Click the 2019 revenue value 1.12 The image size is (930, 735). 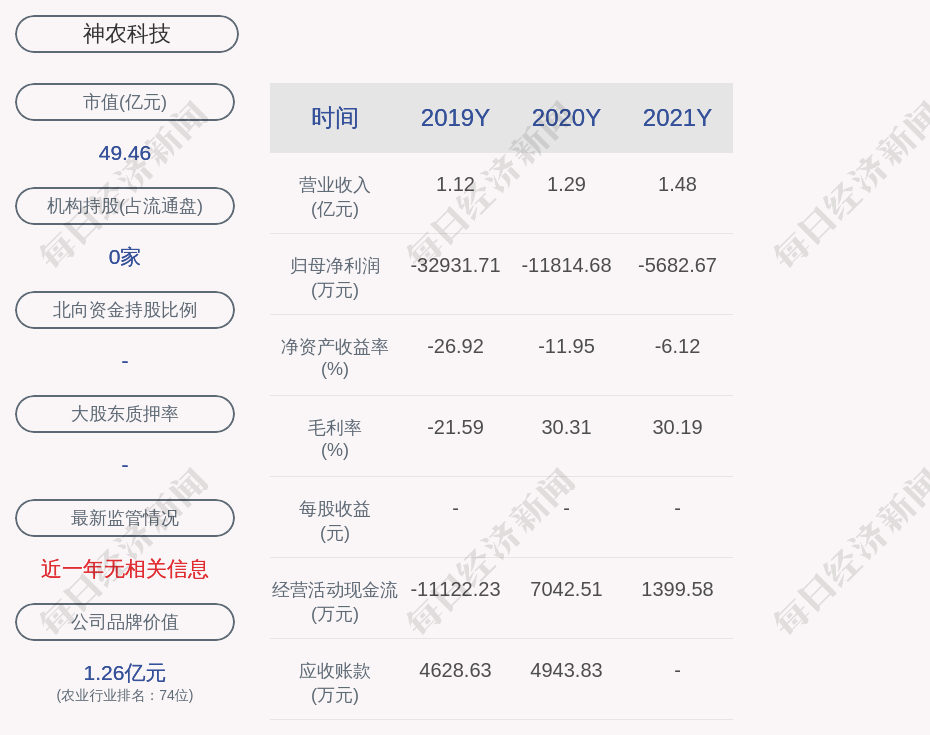[455, 184]
